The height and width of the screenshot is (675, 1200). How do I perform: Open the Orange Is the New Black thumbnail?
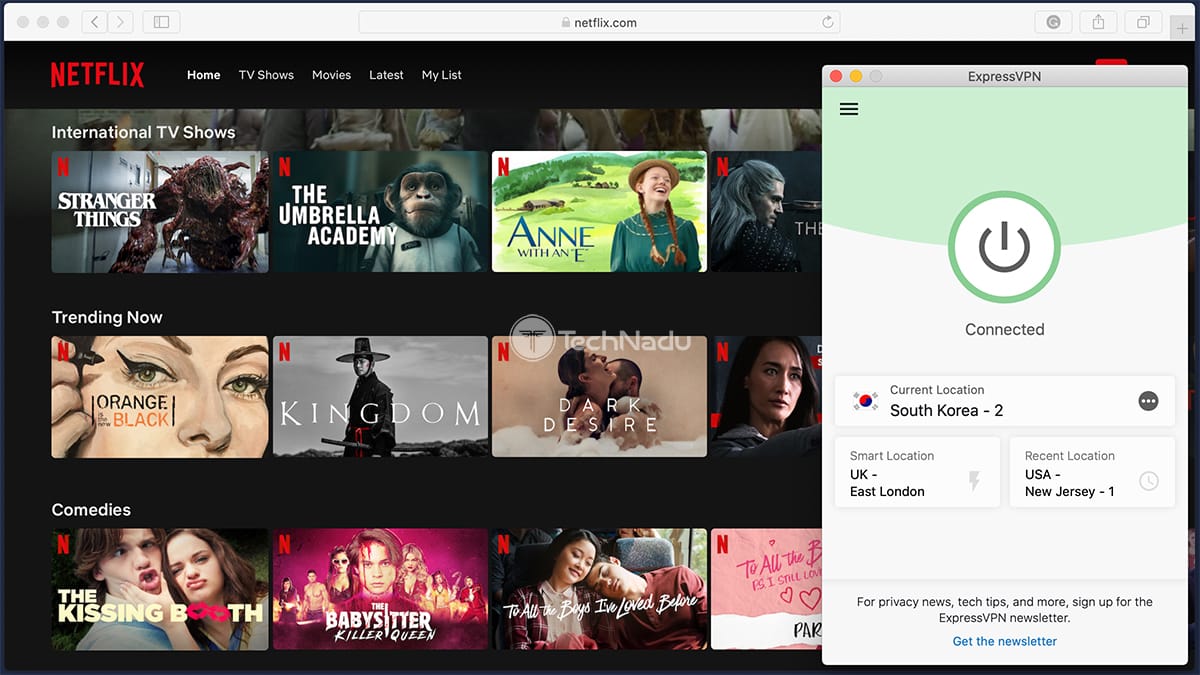click(160, 397)
